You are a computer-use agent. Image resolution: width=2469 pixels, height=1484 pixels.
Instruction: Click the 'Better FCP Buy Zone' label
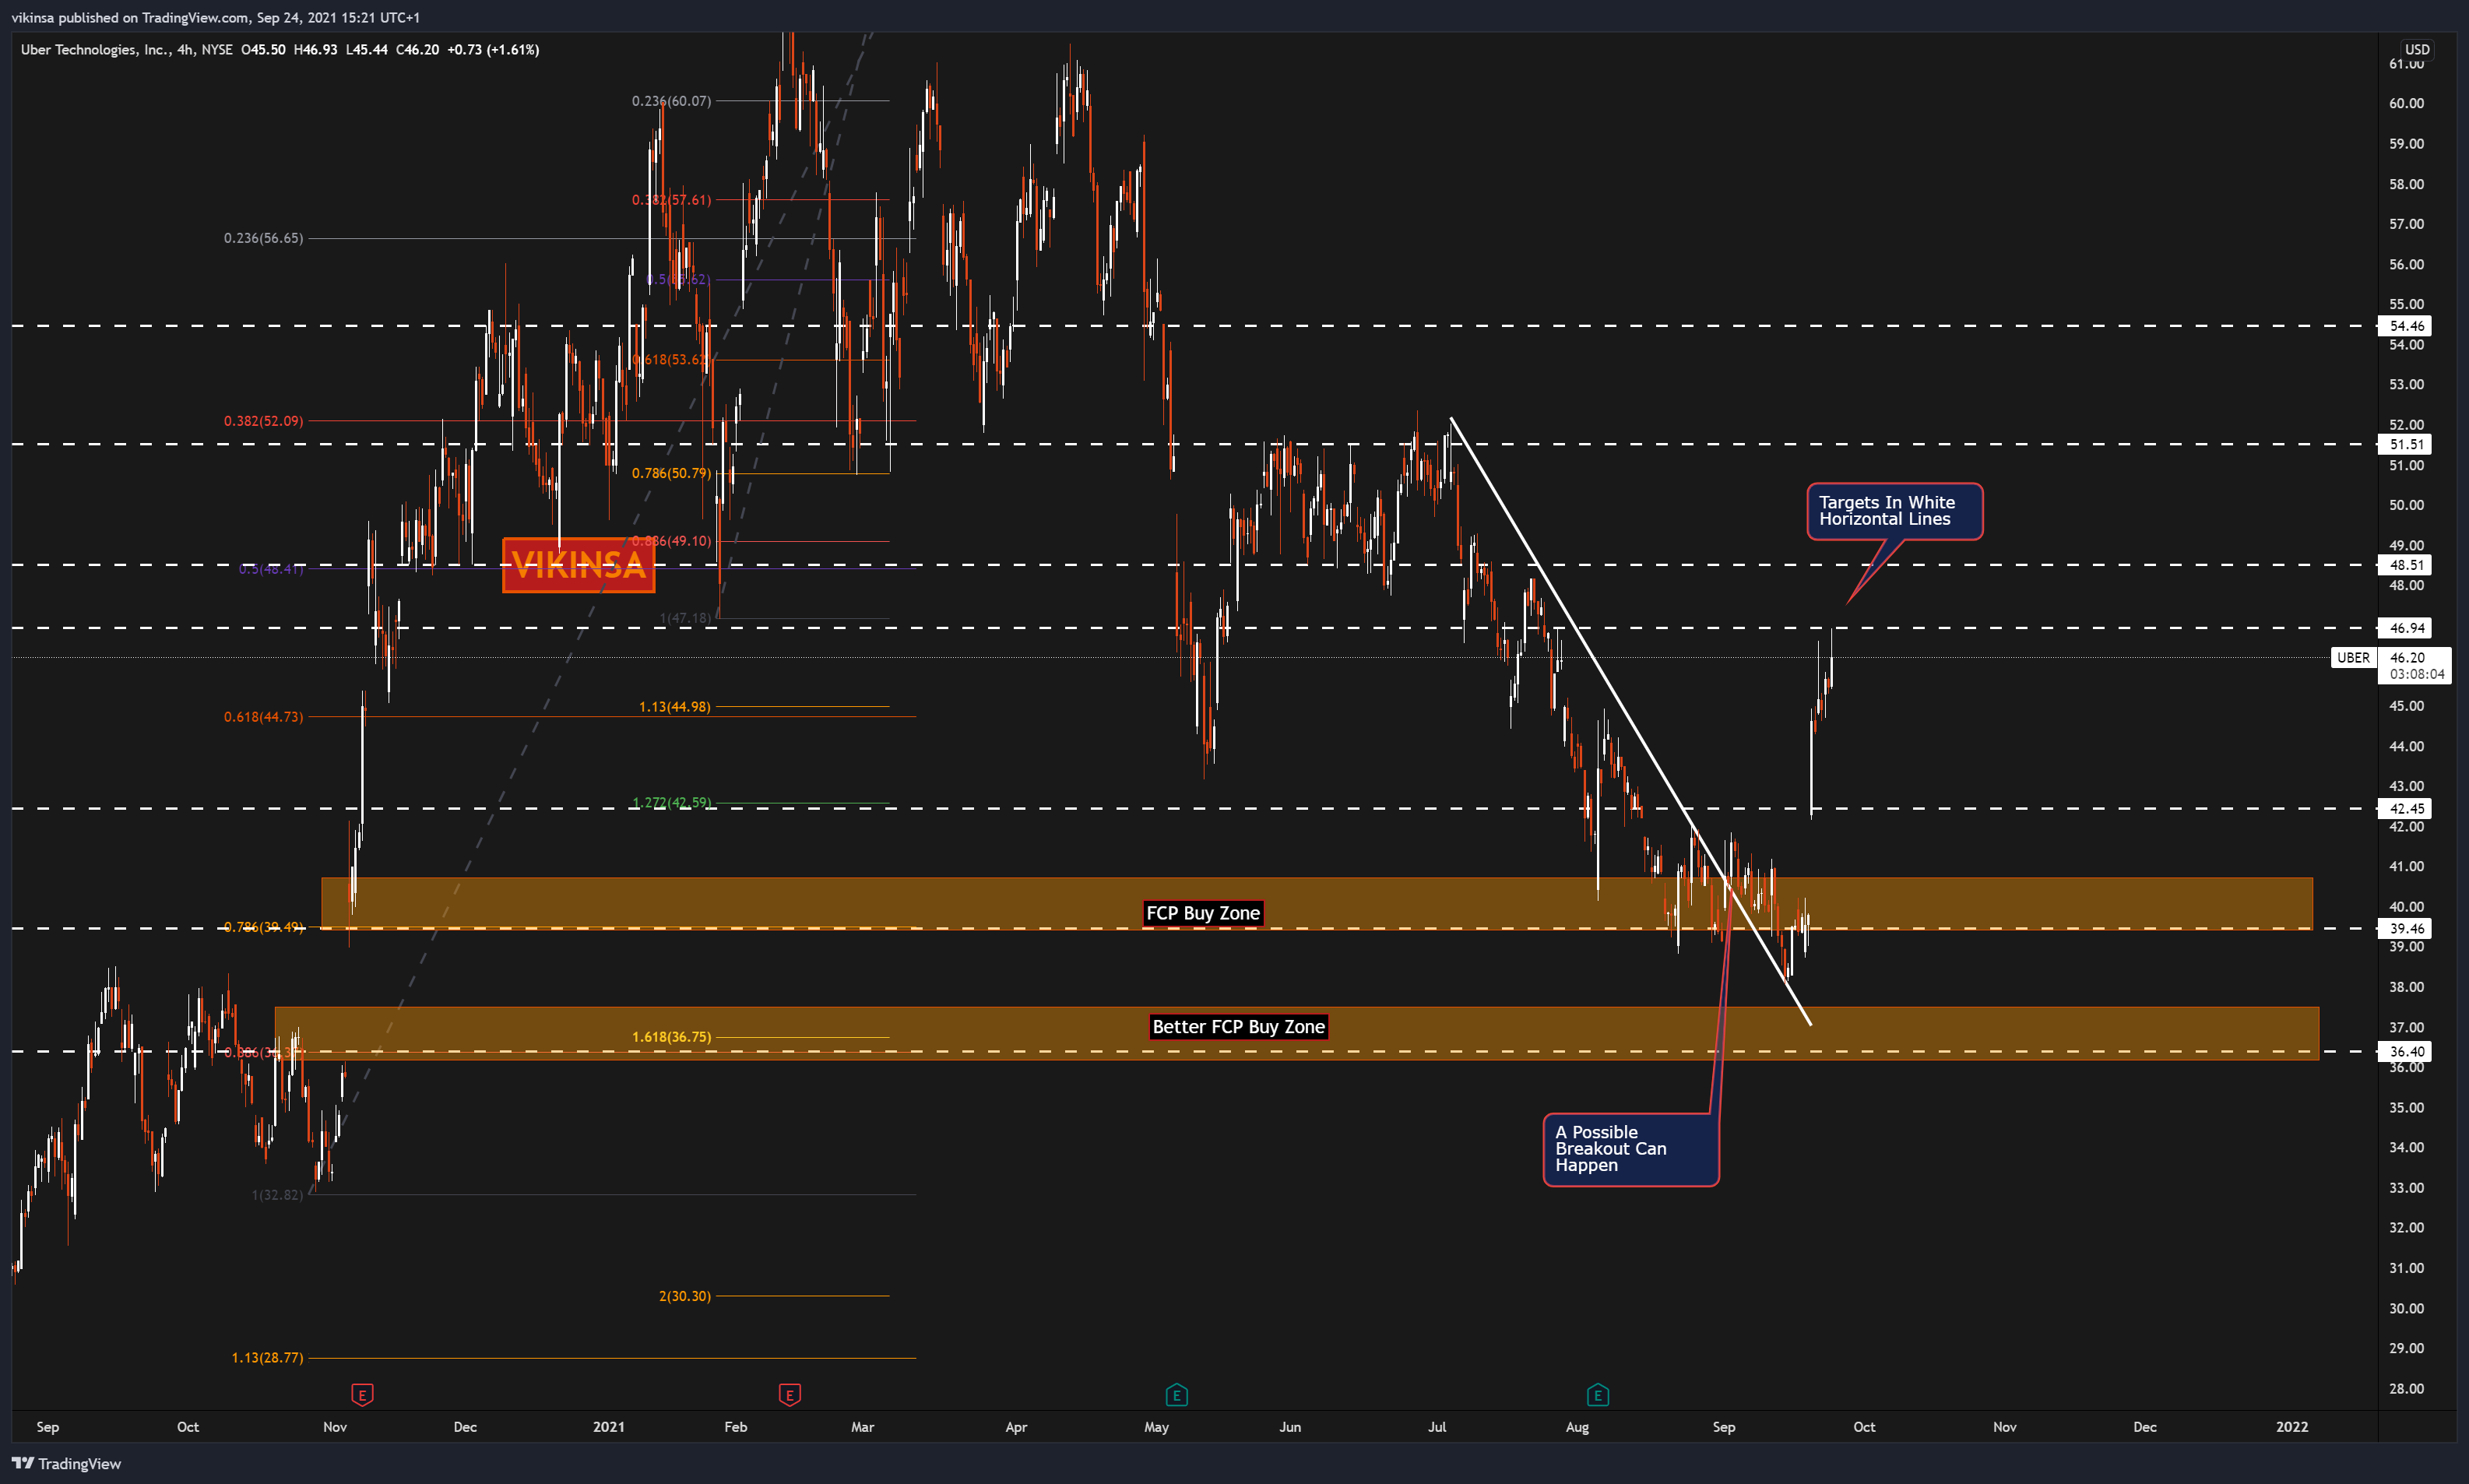pos(1238,1027)
